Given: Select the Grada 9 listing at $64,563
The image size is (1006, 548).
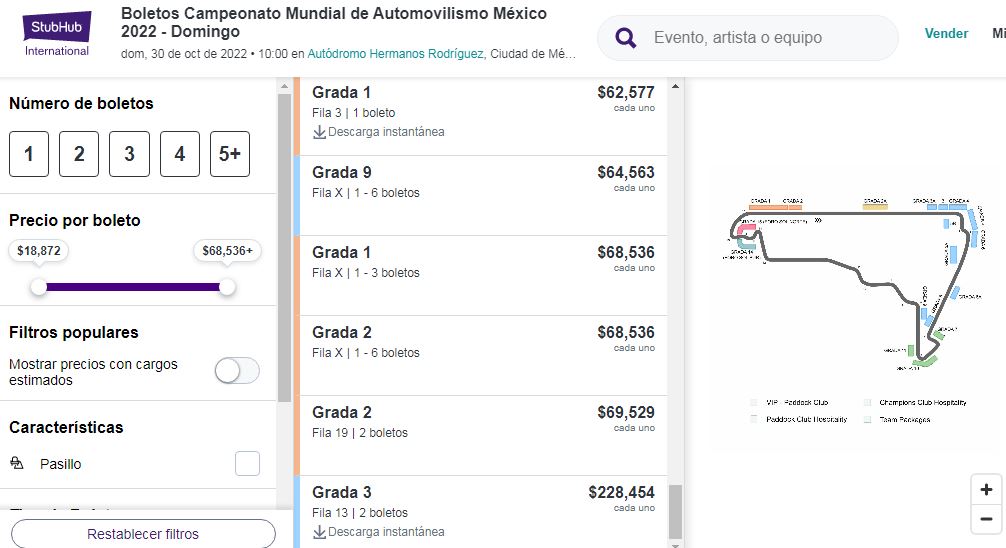Looking at the screenshot, I should (x=481, y=196).
